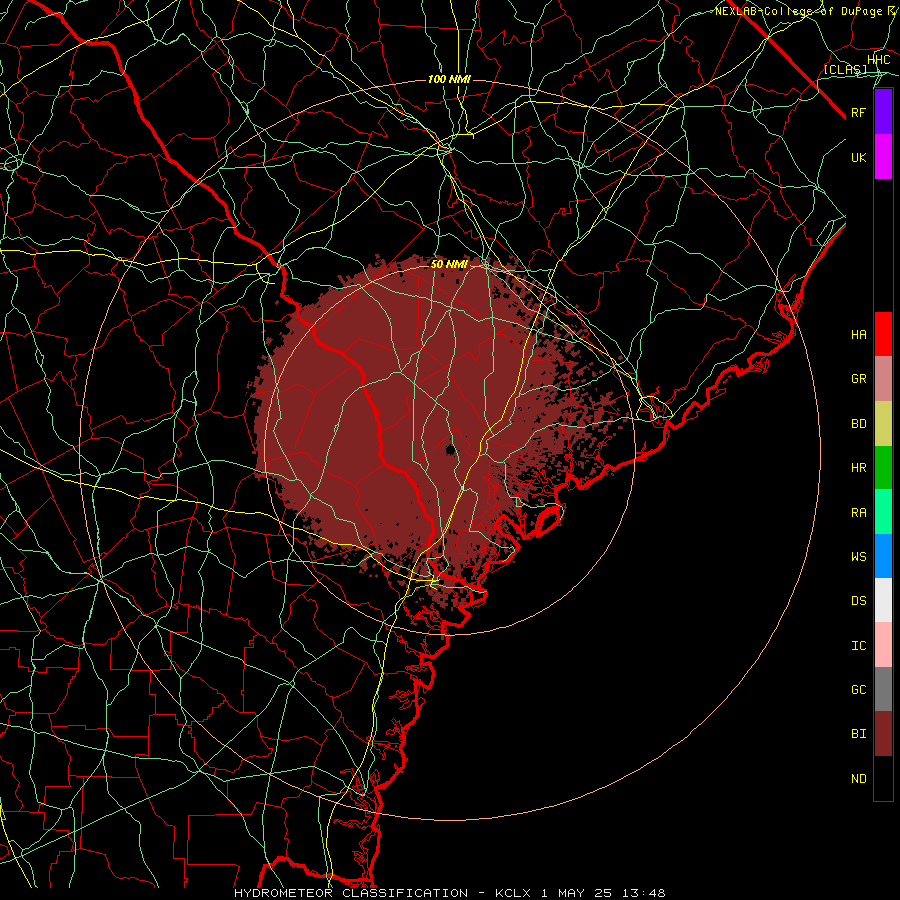Click the HA legend label
This screenshot has width=900, height=900.
pos(859,335)
